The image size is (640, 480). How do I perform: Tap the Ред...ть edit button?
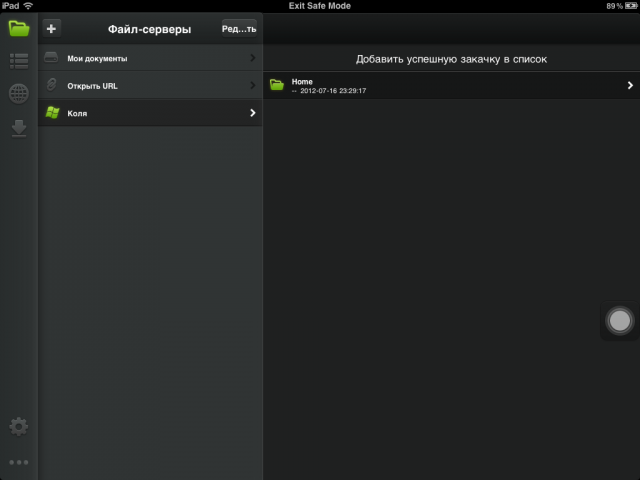(x=239, y=29)
